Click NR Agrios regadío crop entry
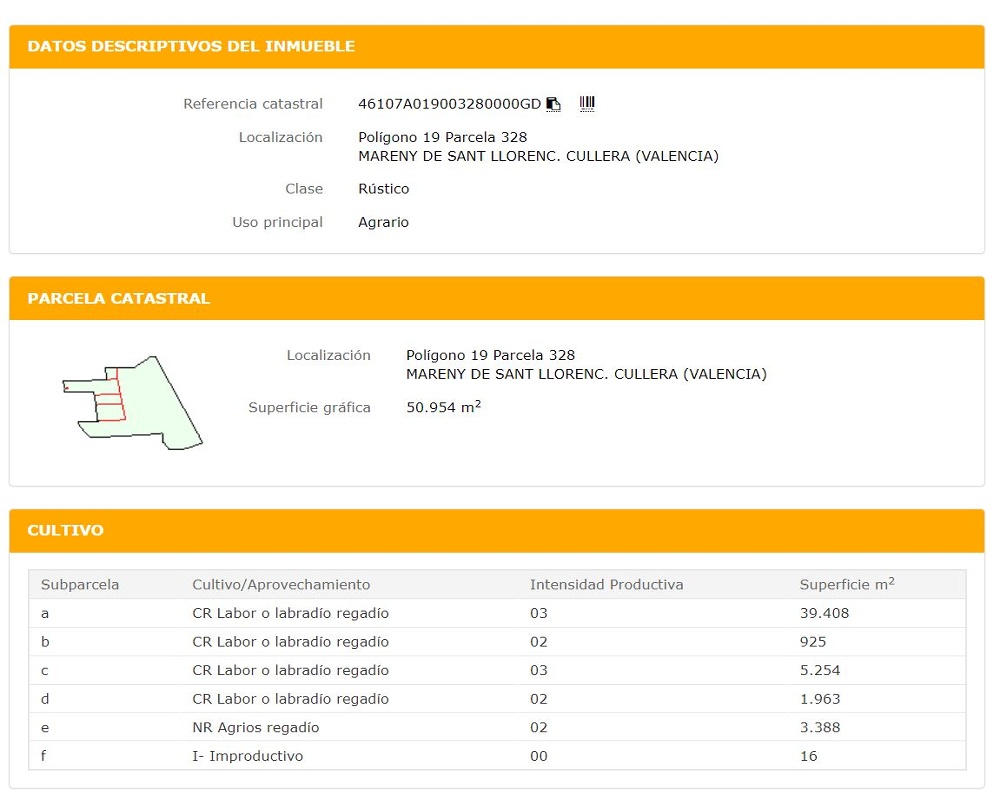 256,727
